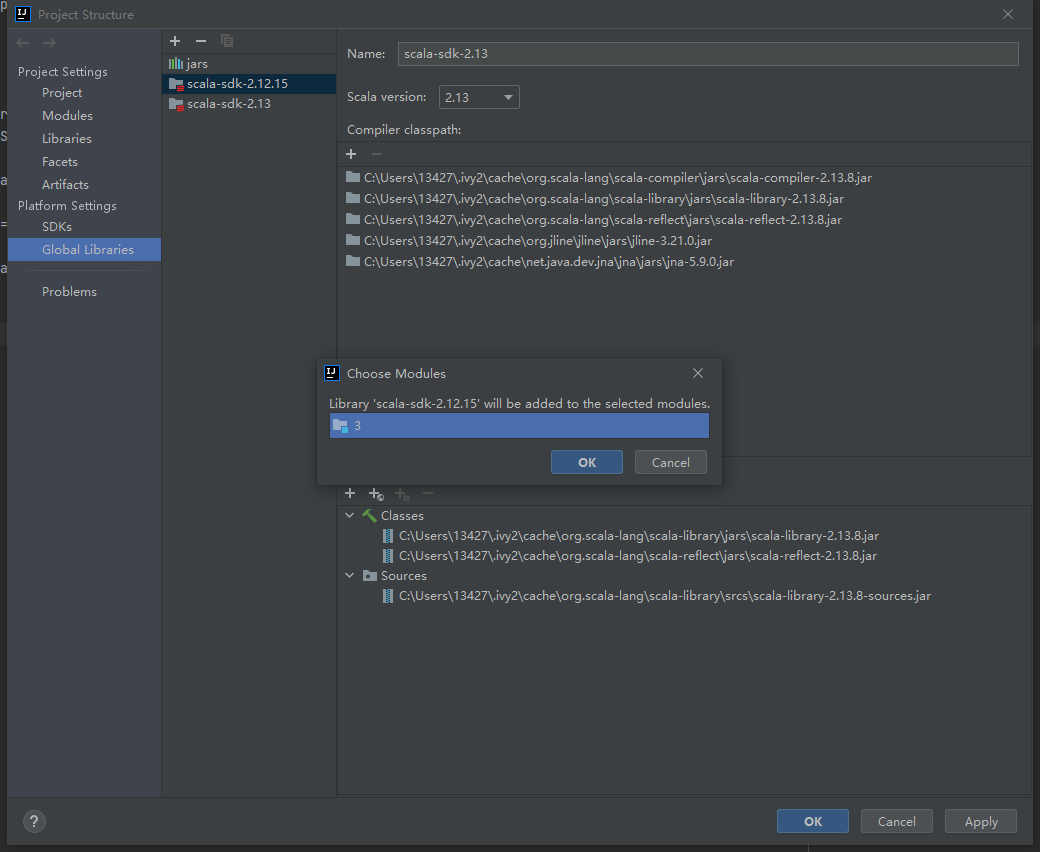Click OK in Project Structure window
Screen dimensions: 1040x852
(x=812, y=822)
